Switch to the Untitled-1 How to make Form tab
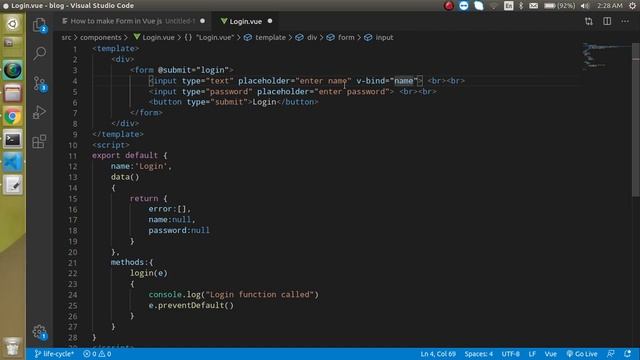The image size is (640, 360). pos(132,21)
